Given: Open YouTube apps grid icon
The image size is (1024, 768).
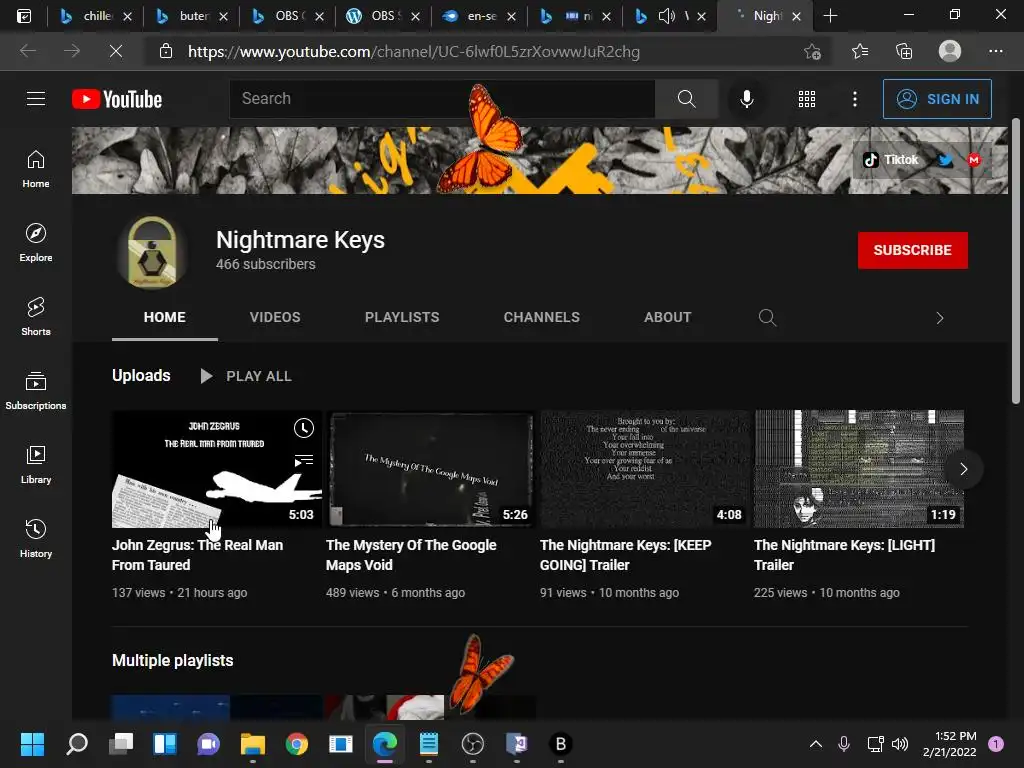Looking at the screenshot, I should point(807,99).
